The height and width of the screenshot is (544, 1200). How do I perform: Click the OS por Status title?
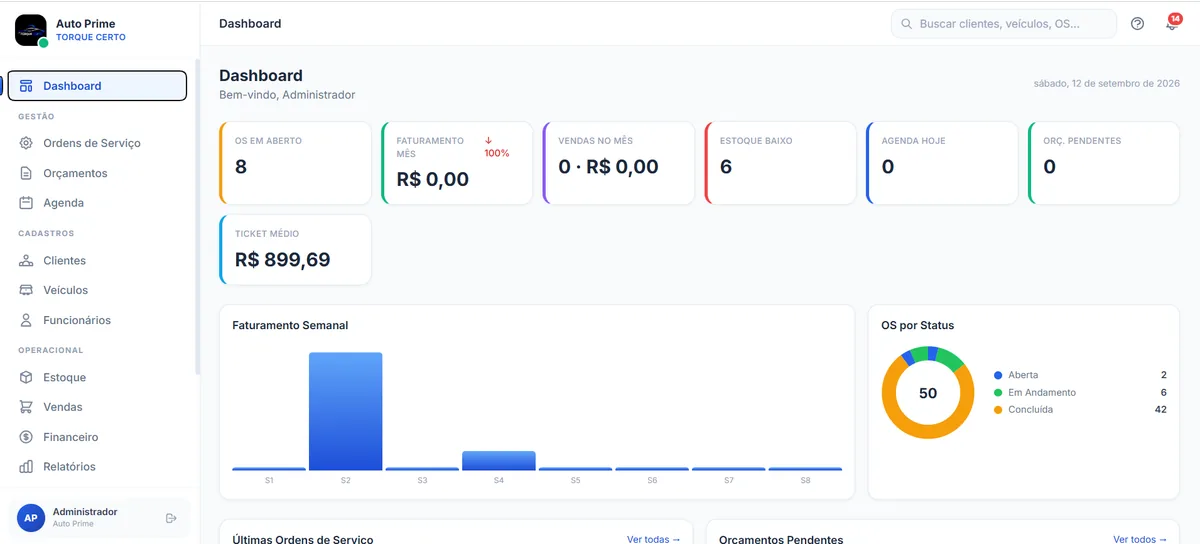coord(917,325)
